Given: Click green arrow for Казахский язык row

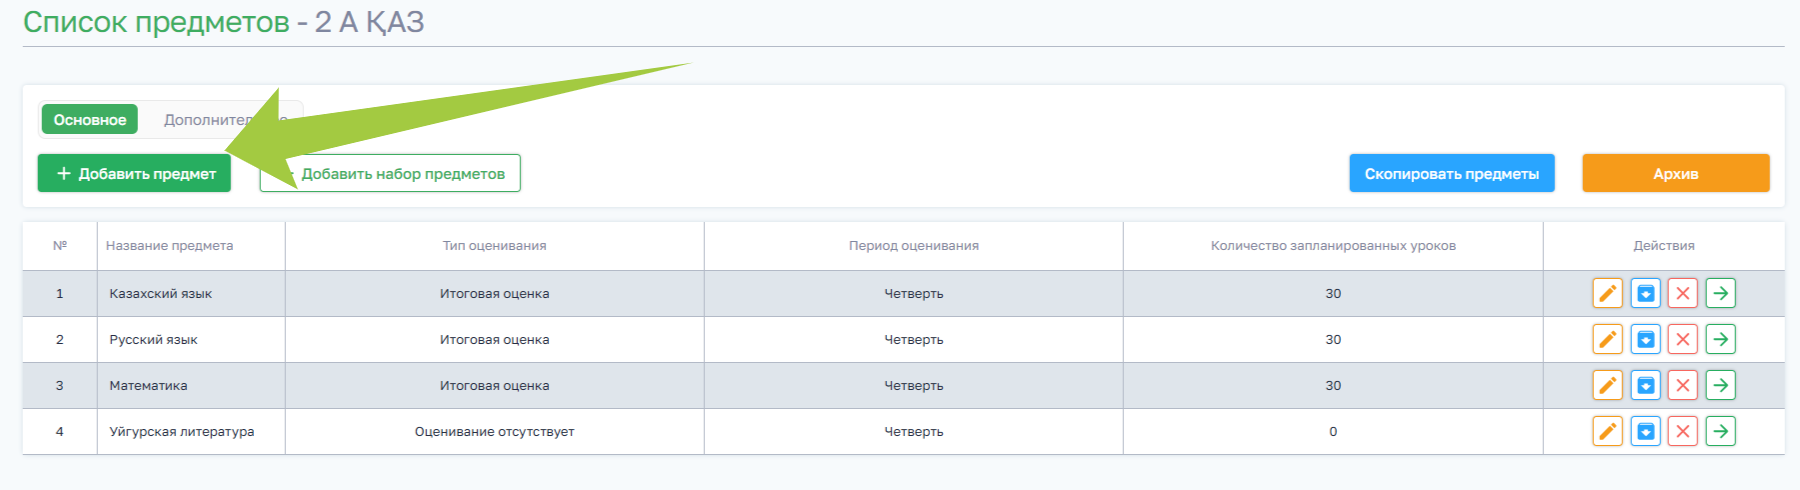Looking at the screenshot, I should (x=1720, y=293).
